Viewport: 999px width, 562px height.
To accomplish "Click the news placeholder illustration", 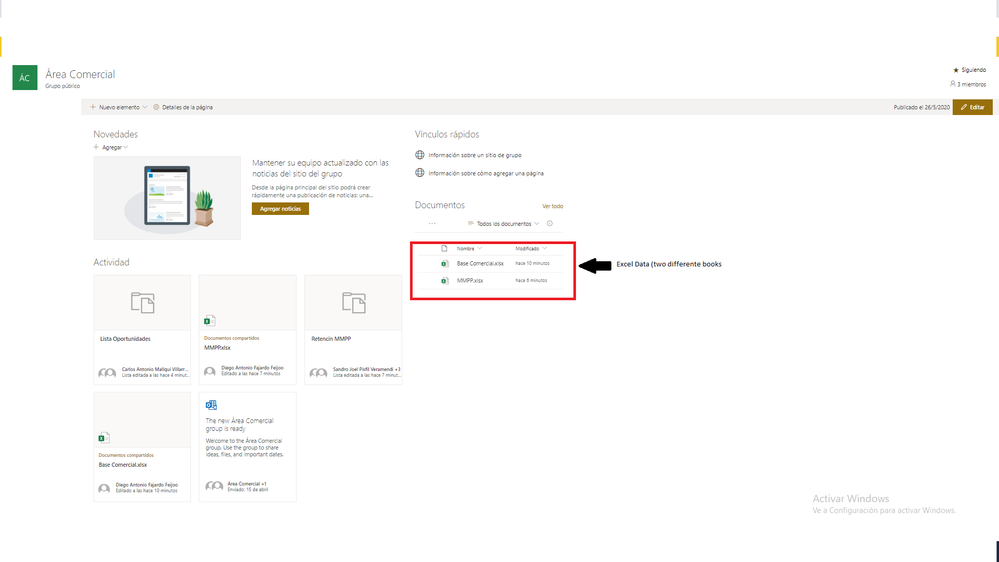I will (x=167, y=198).
